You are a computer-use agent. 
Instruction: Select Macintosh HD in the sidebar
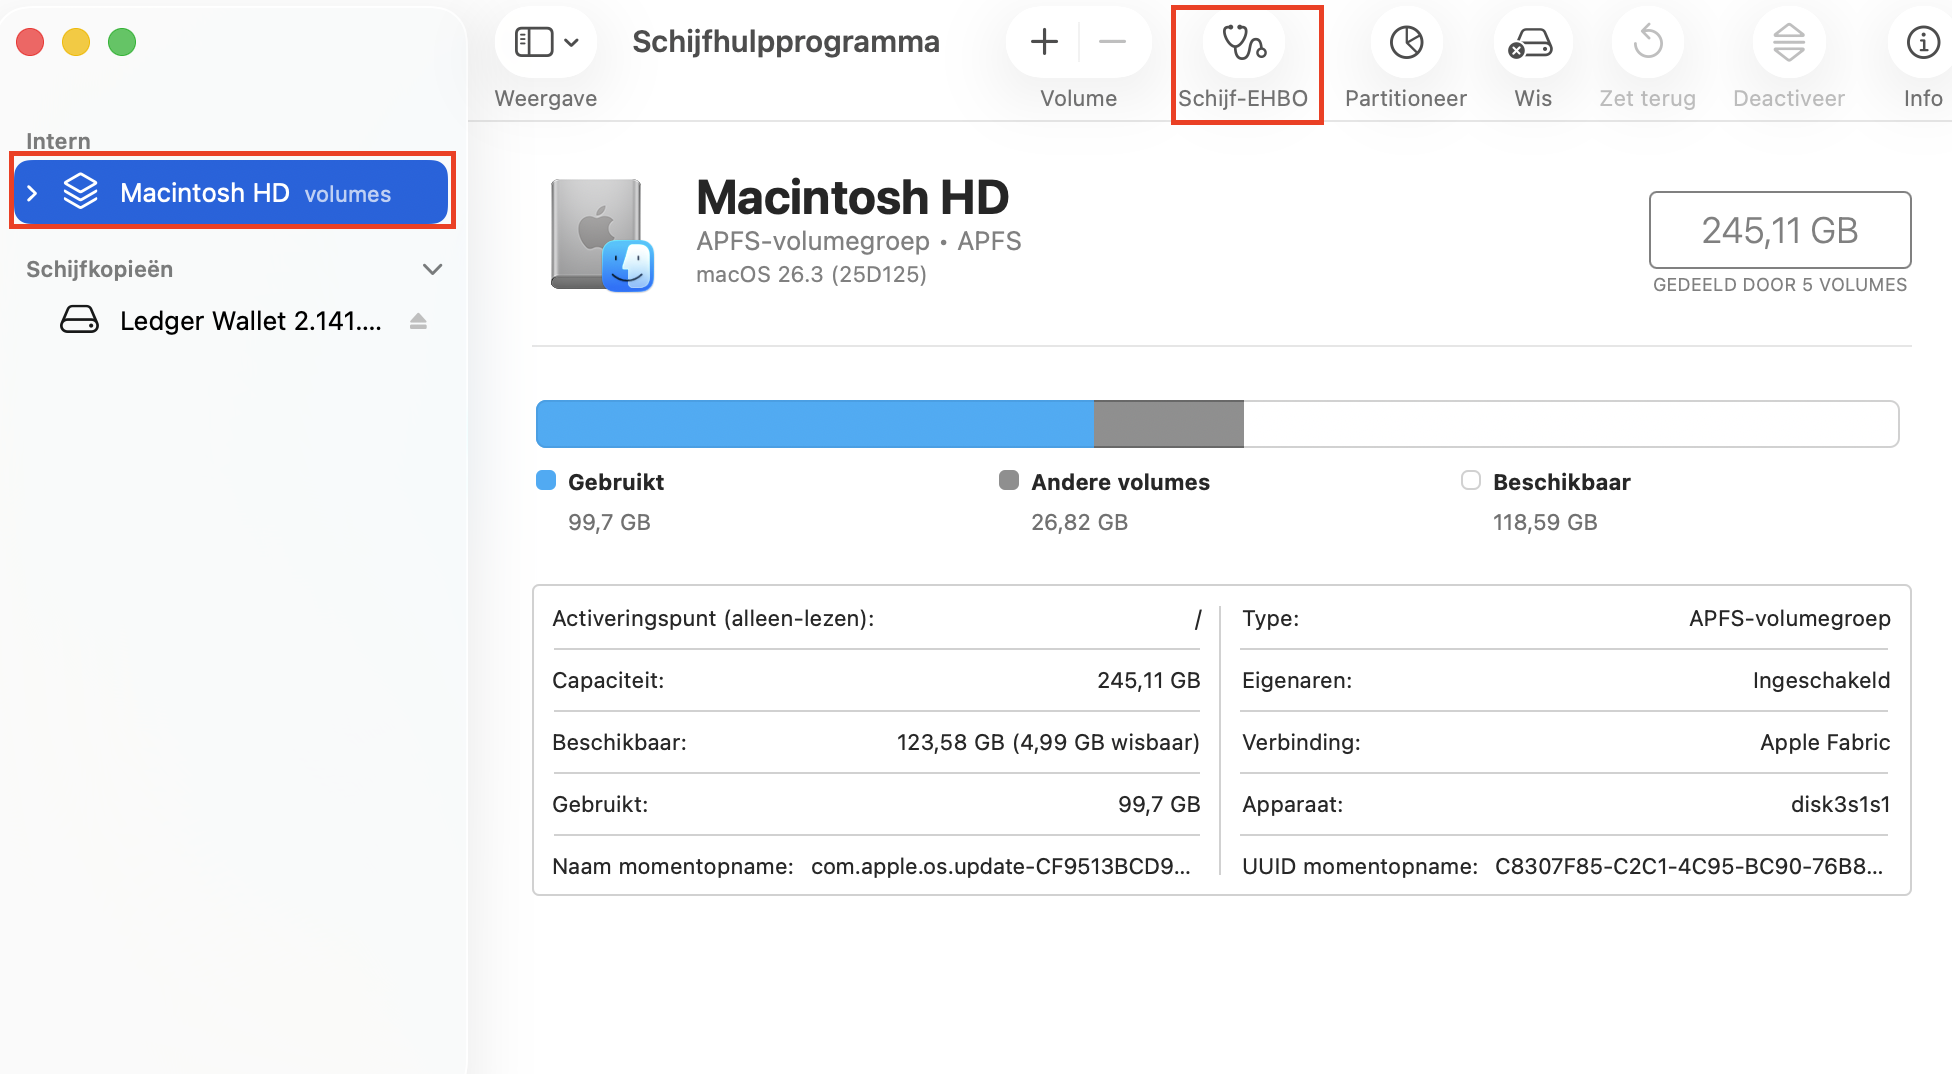coord(205,192)
